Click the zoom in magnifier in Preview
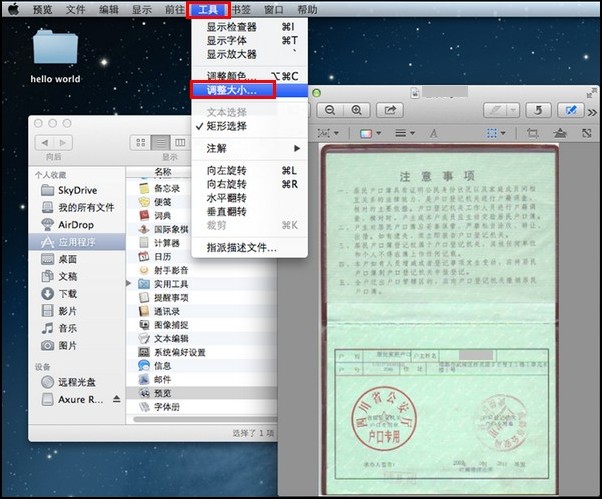This screenshot has width=602, height=499. [x=356, y=109]
